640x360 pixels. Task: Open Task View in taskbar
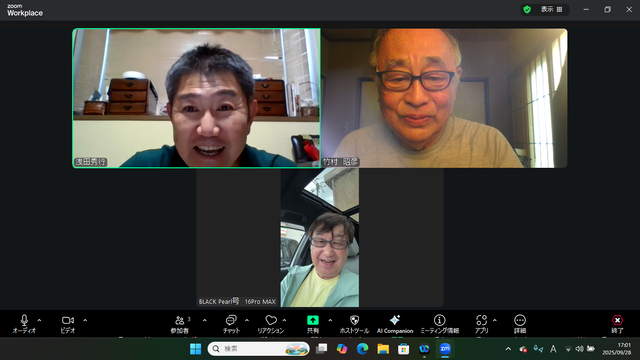pos(322,349)
